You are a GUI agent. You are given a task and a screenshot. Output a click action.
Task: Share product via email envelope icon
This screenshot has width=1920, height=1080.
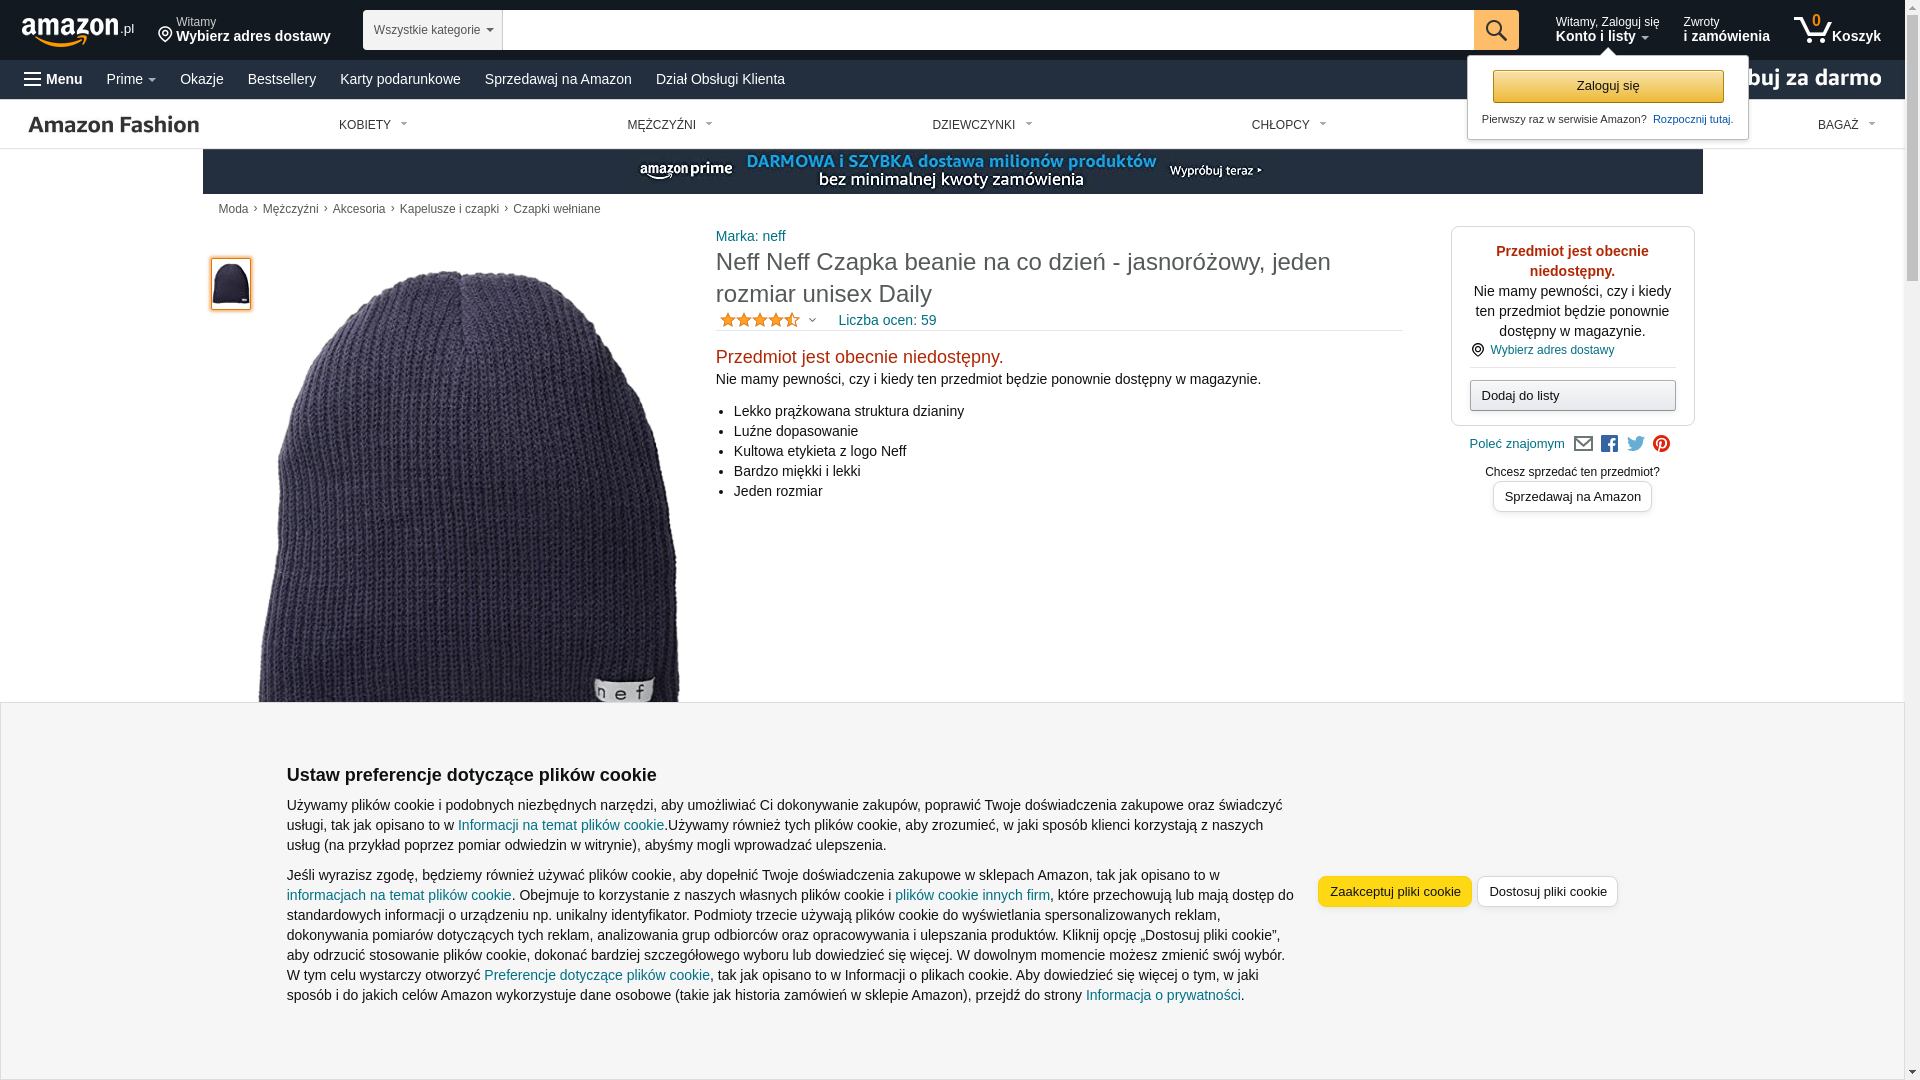(1583, 444)
